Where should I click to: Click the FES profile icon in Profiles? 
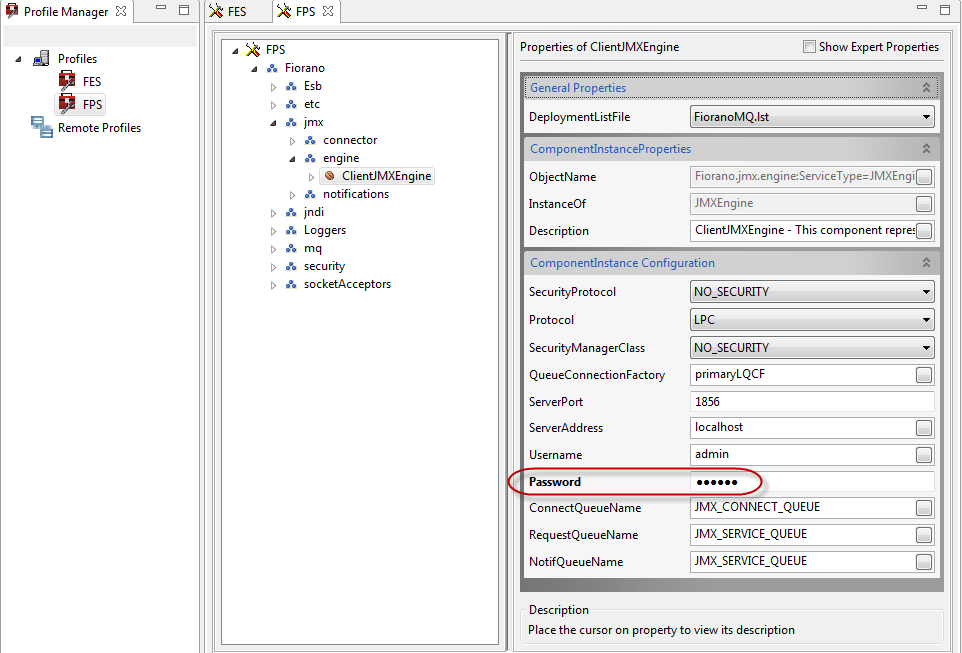tap(67, 82)
